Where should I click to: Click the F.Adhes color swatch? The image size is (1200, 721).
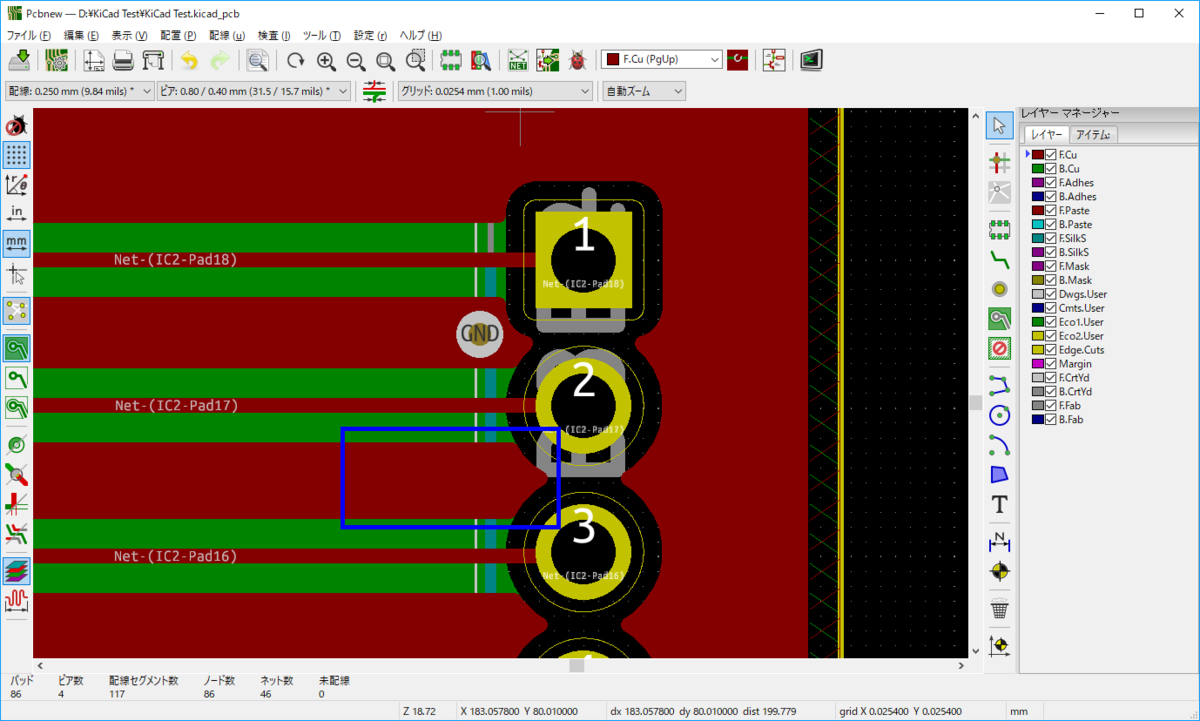click(x=1037, y=183)
